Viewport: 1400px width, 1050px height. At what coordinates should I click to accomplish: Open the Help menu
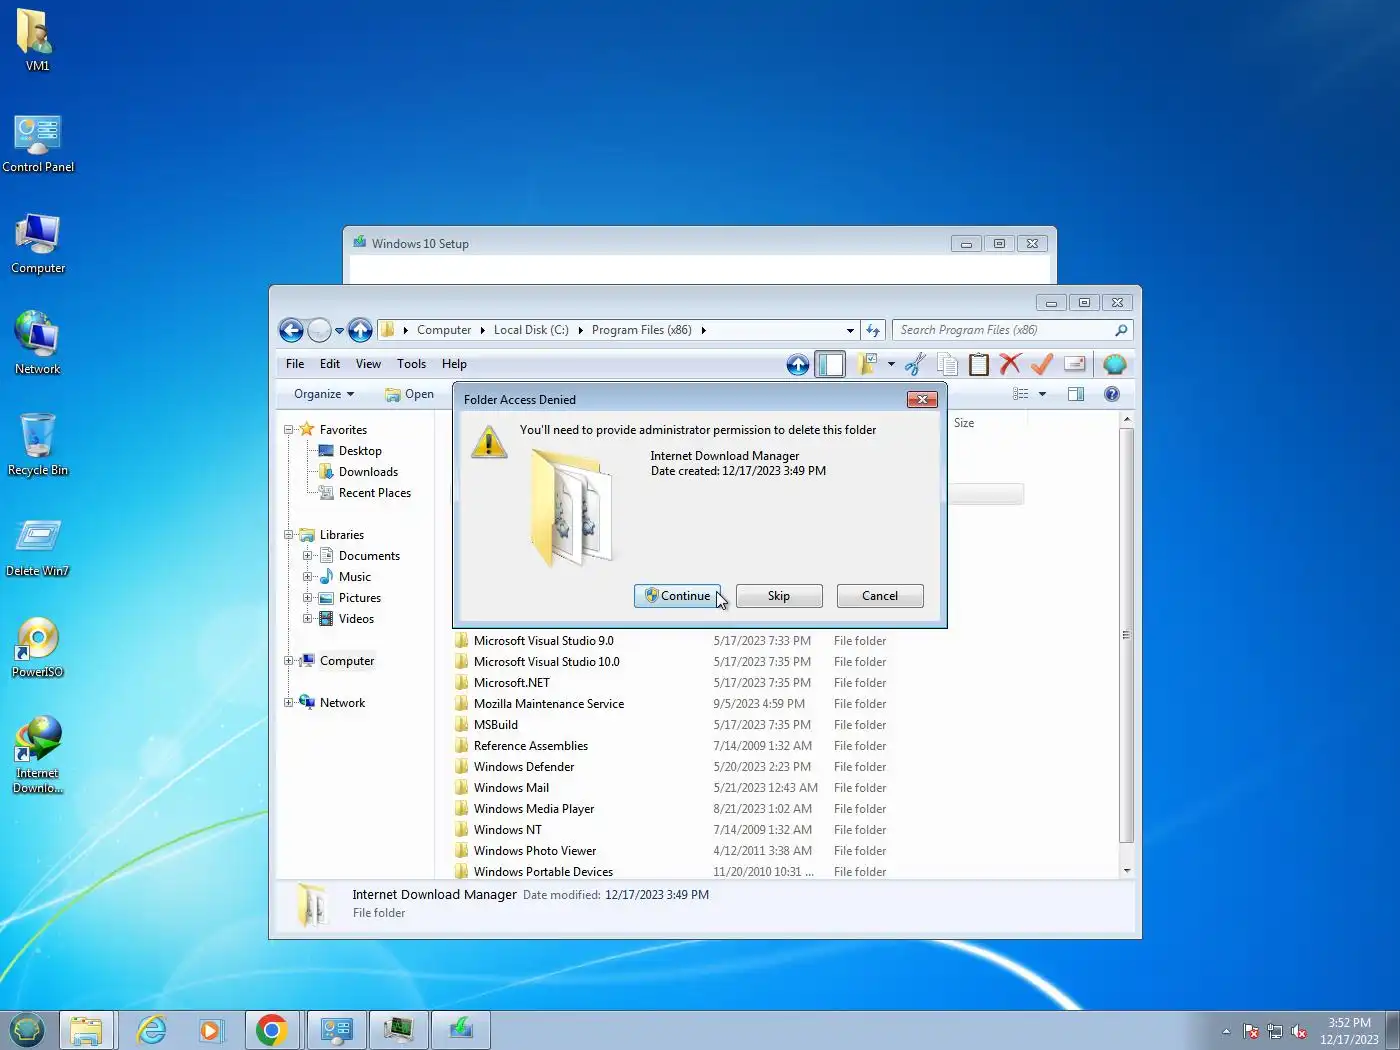coord(454,364)
